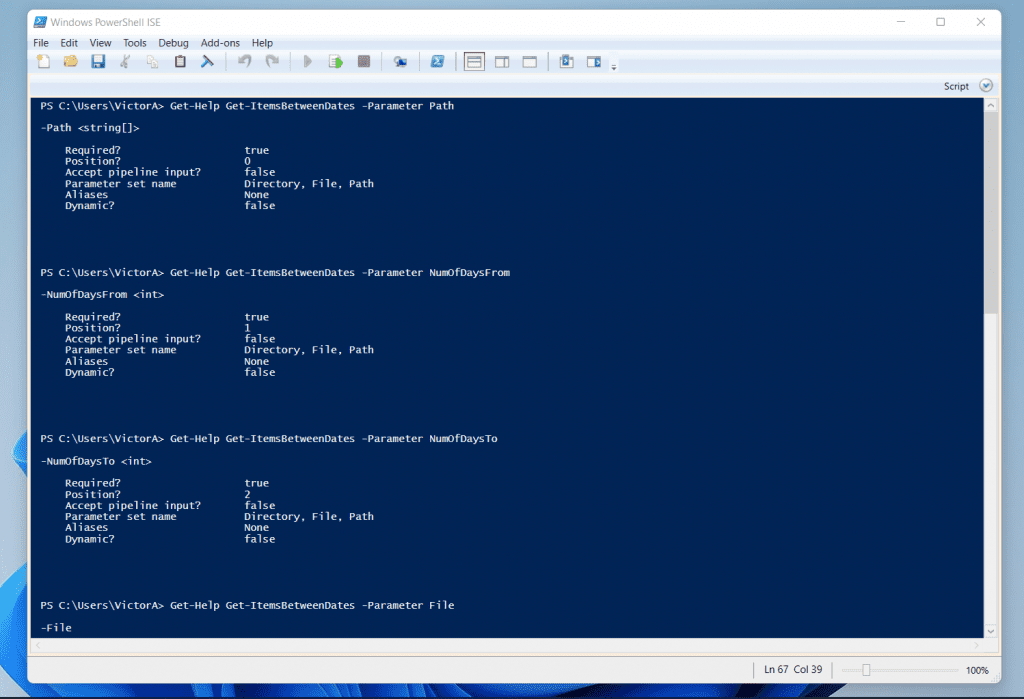The image size is (1024, 699).
Task: Open the Help menu
Action: [x=262, y=42]
